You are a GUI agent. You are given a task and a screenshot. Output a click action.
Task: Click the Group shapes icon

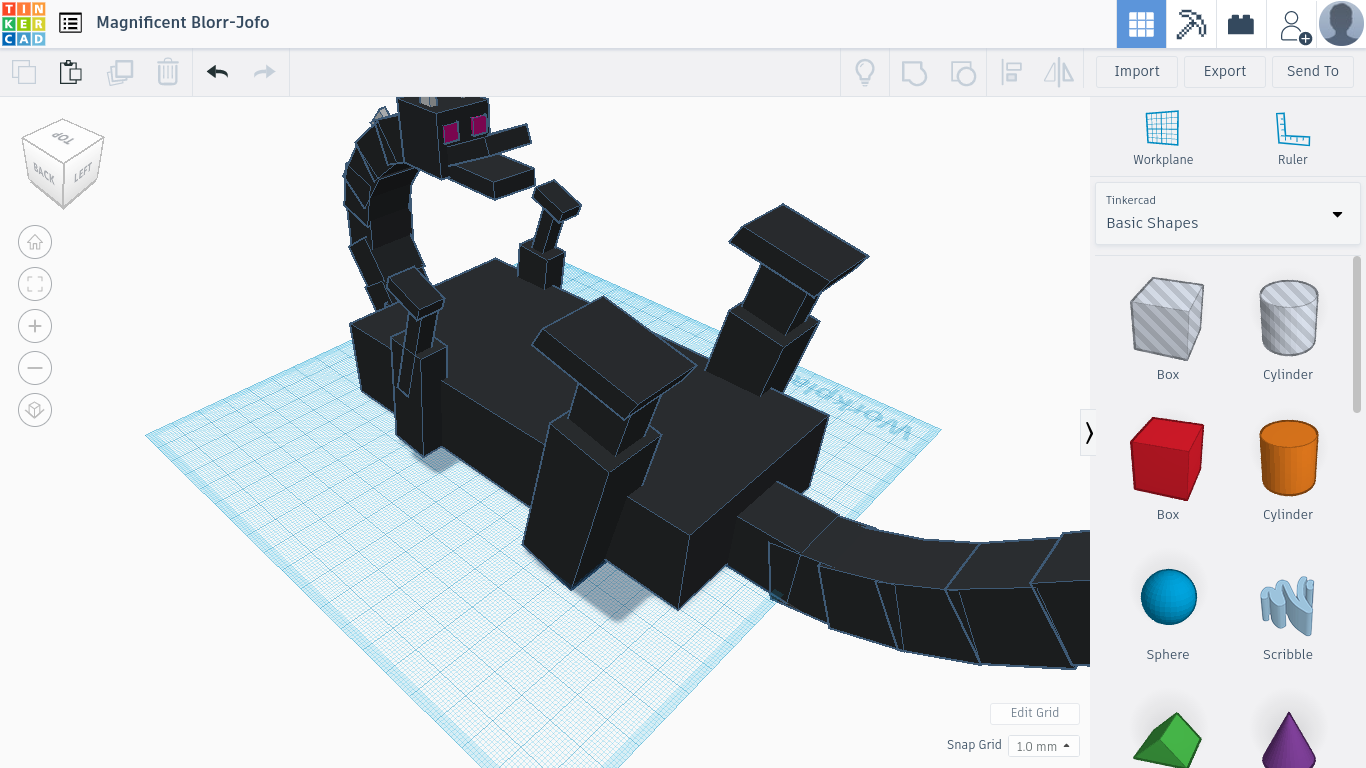tap(914, 72)
